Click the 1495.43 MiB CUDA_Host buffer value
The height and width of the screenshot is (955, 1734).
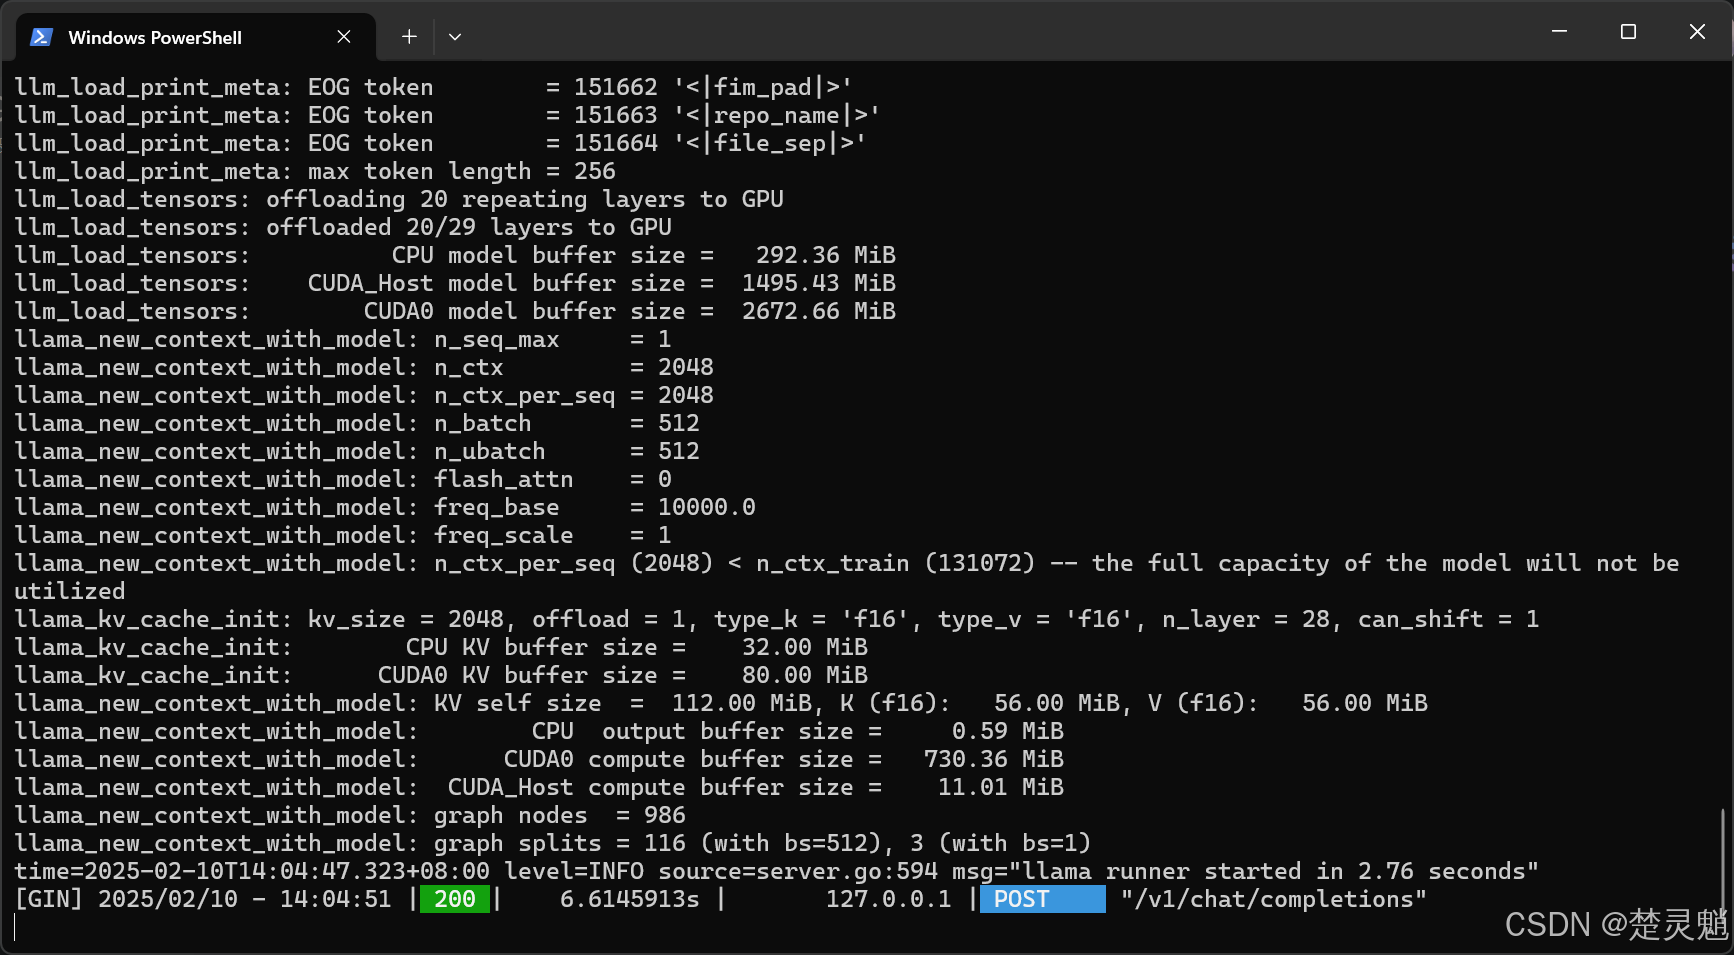click(819, 283)
